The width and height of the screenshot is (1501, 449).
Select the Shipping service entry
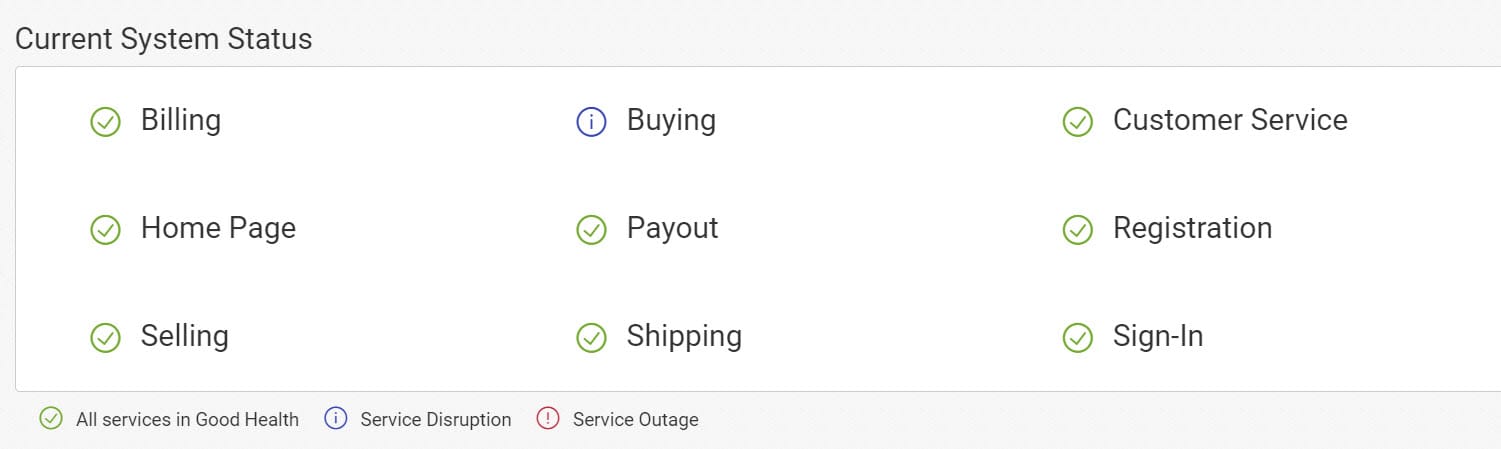(x=684, y=336)
